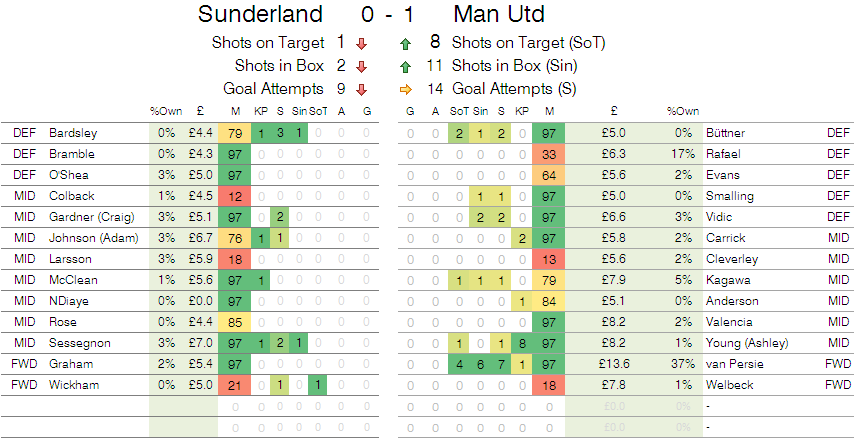Select Colback's red minutes cell showing 12
854x441 pixels.
[235, 196]
